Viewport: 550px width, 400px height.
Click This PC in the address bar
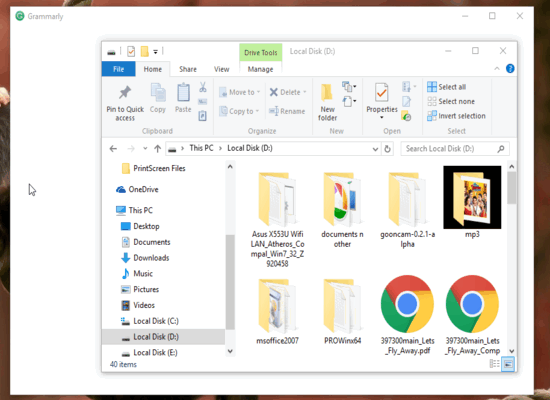click(x=201, y=148)
